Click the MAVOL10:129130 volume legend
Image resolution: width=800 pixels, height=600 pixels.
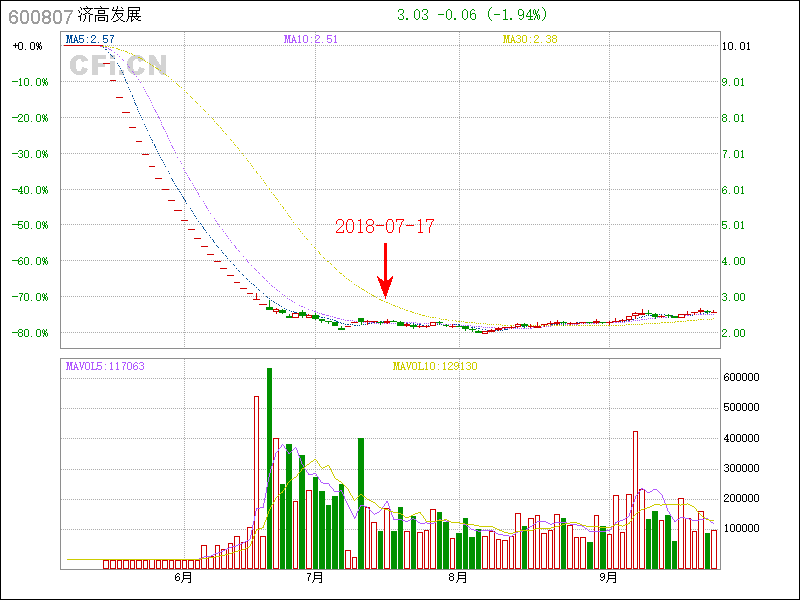click(x=434, y=366)
